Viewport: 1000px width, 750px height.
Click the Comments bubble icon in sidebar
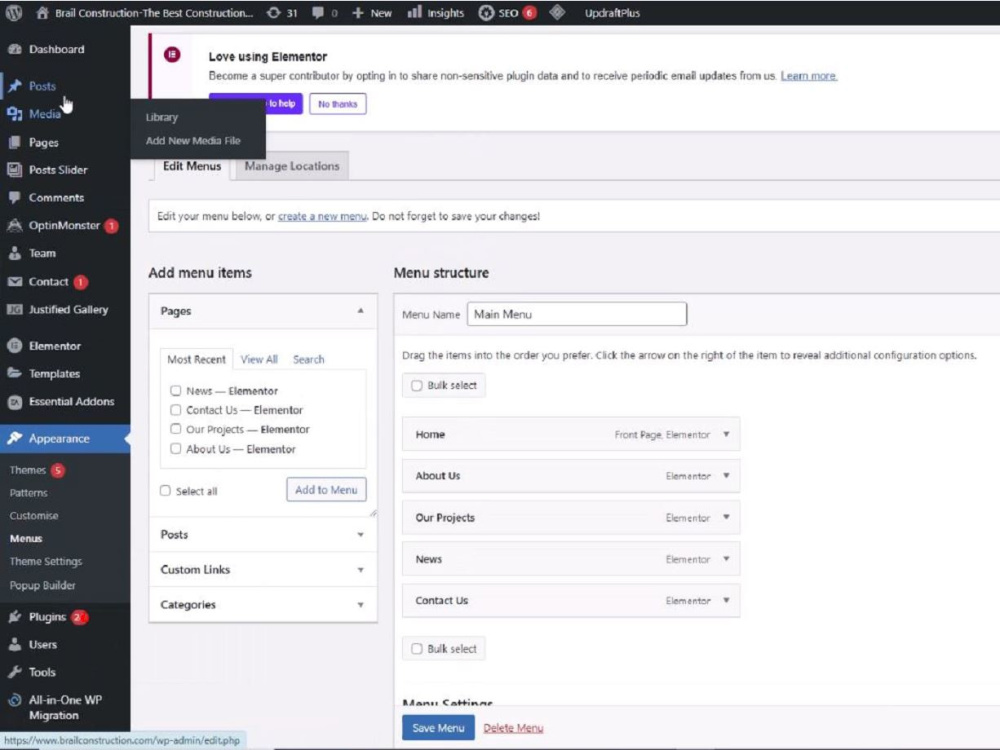[15, 198]
